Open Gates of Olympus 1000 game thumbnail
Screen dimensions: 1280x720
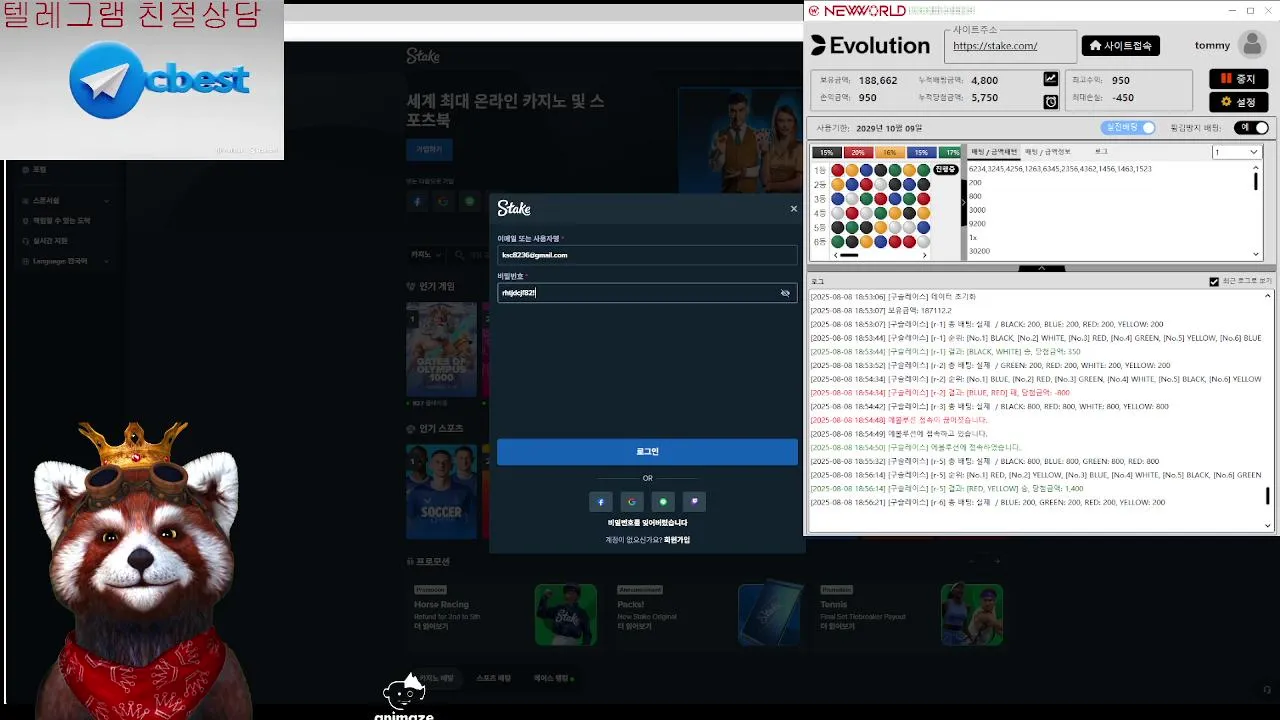point(441,350)
